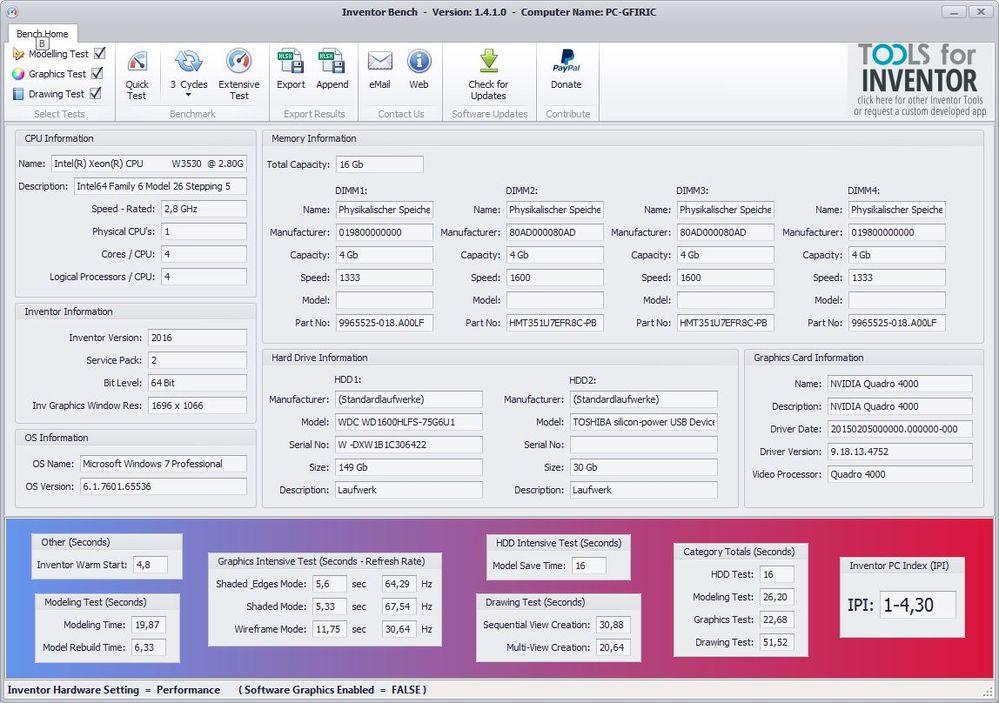999x703 pixels.
Task: Select the Driver Date field
Action: 900,429
